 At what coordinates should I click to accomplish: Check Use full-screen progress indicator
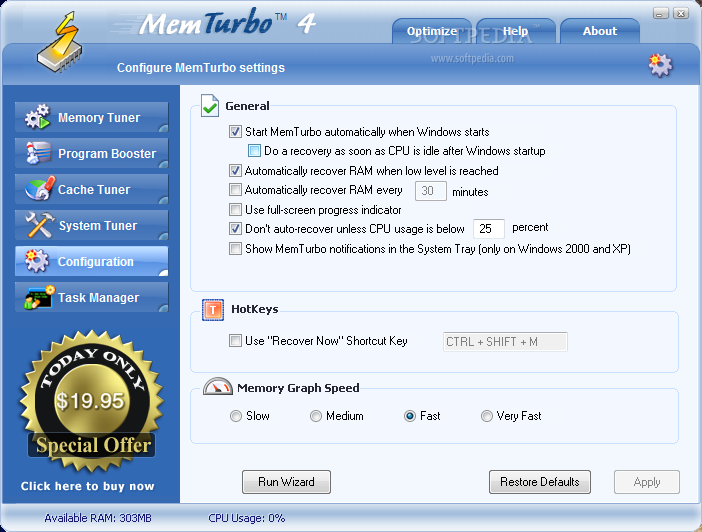coord(235,210)
